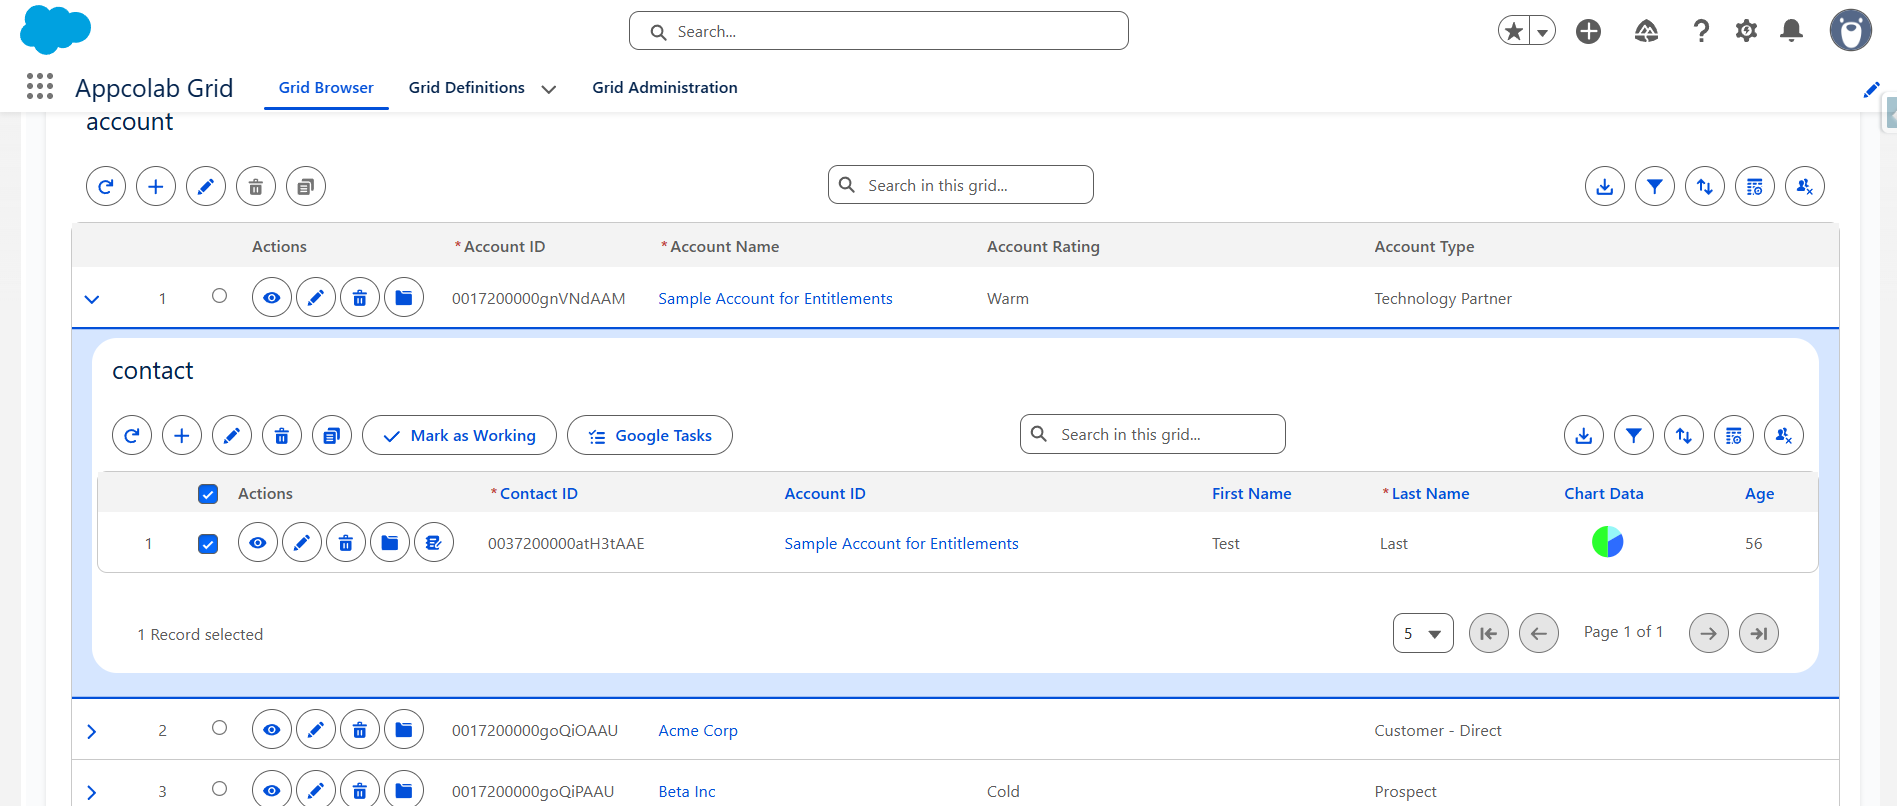Viewport: 1897px width, 806px height.
Task: Click account grid user-remove icon
Action: pos(1805,186)
